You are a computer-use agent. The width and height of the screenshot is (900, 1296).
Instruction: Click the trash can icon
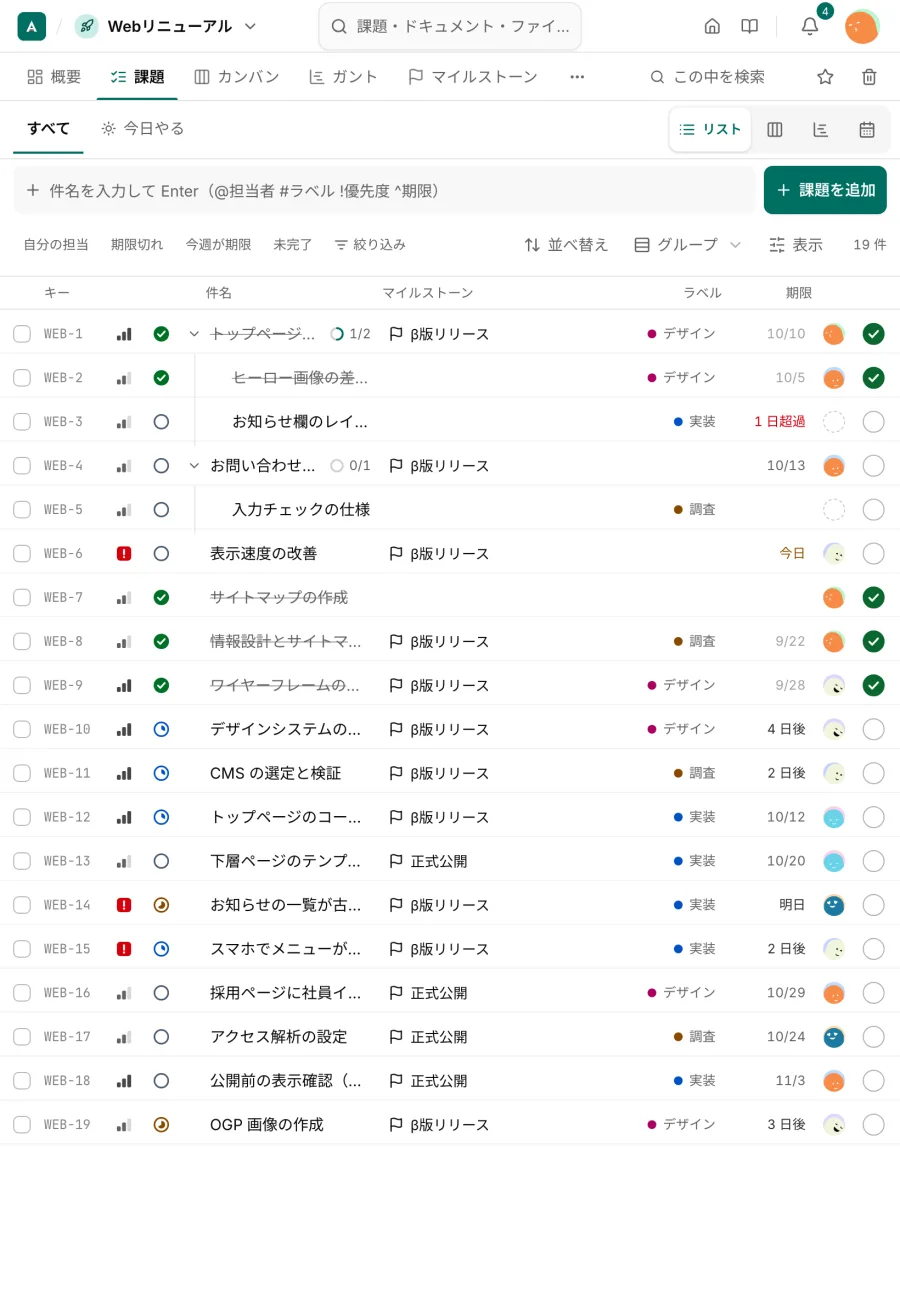coord(869,76)
